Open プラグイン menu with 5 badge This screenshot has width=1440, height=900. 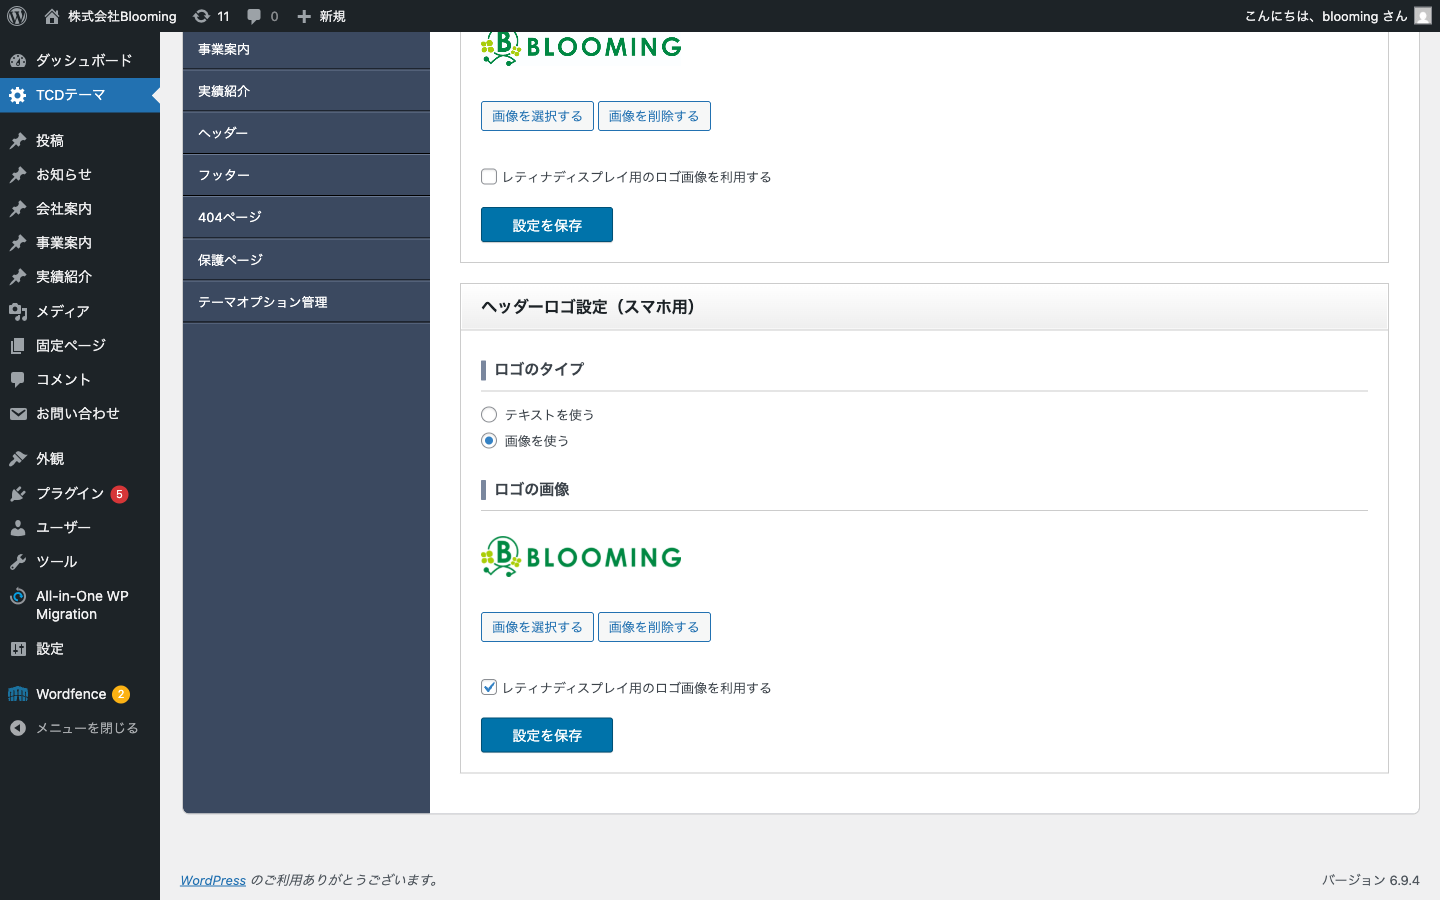point(80,494)
